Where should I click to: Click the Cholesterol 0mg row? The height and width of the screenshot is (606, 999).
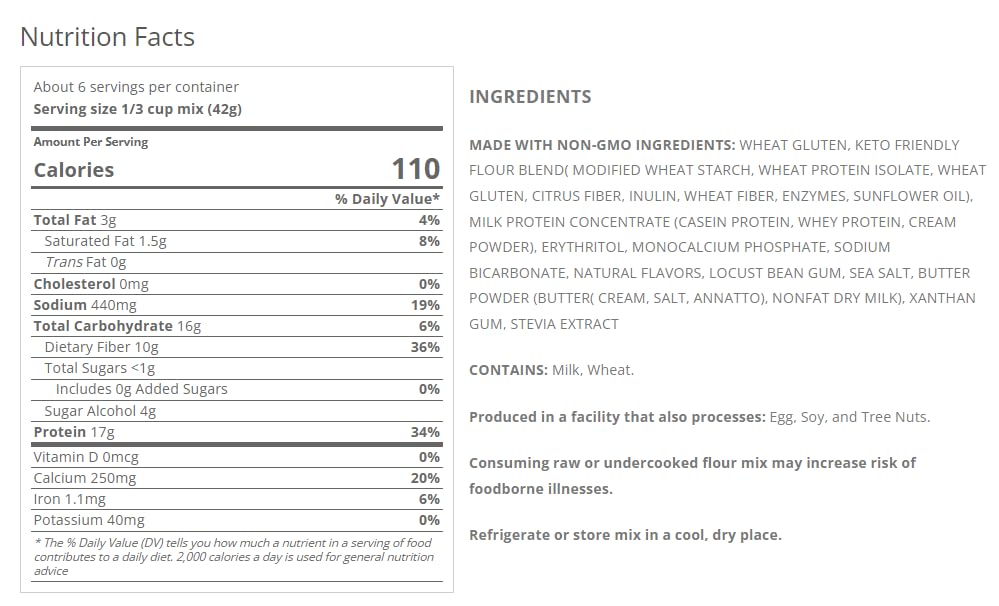coord(90,284)
